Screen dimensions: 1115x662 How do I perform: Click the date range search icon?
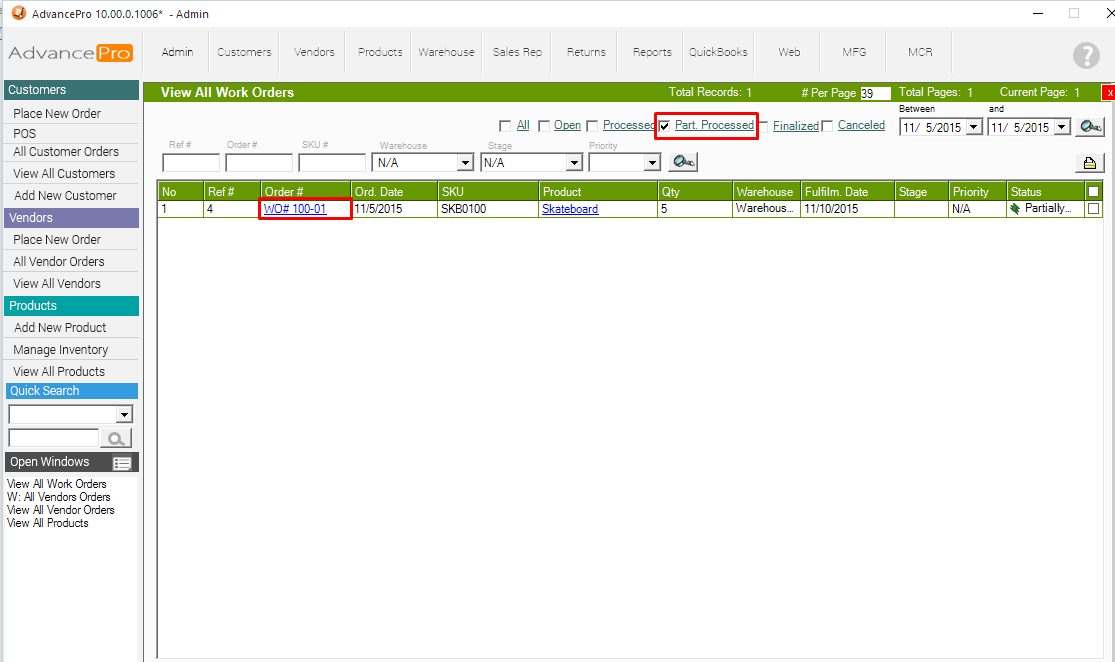tap(1091, 127)
